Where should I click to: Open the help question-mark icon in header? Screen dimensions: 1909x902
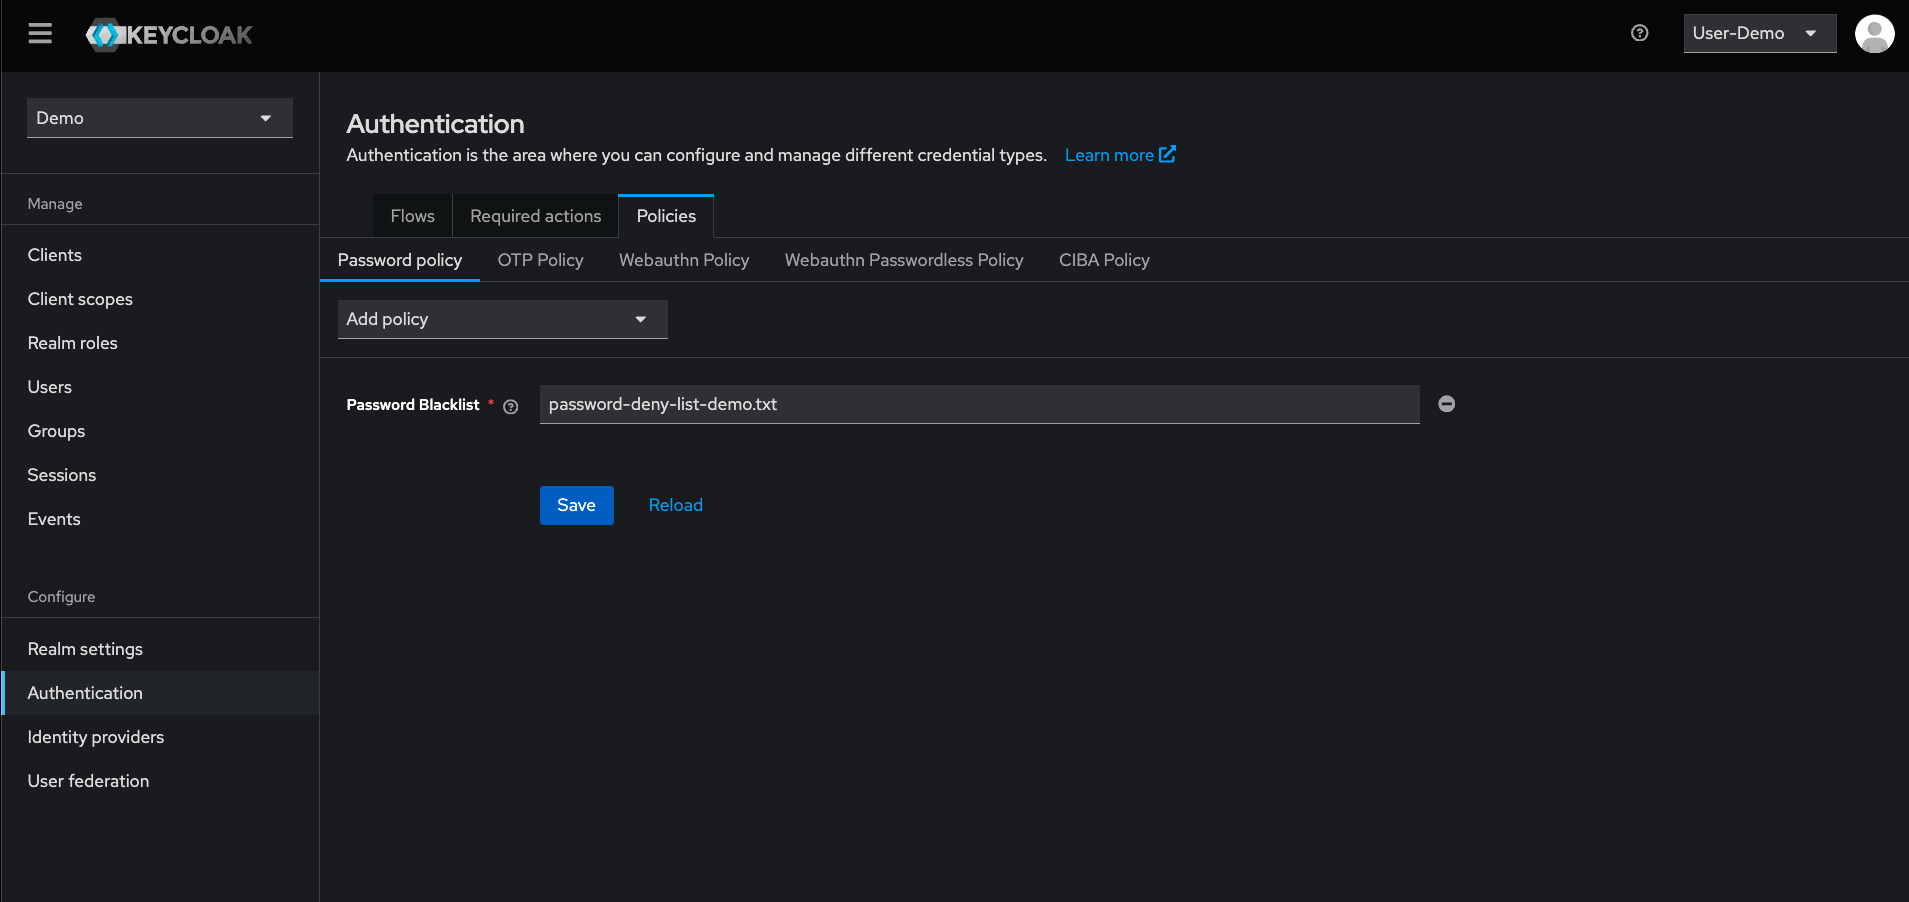point(1639,33)
